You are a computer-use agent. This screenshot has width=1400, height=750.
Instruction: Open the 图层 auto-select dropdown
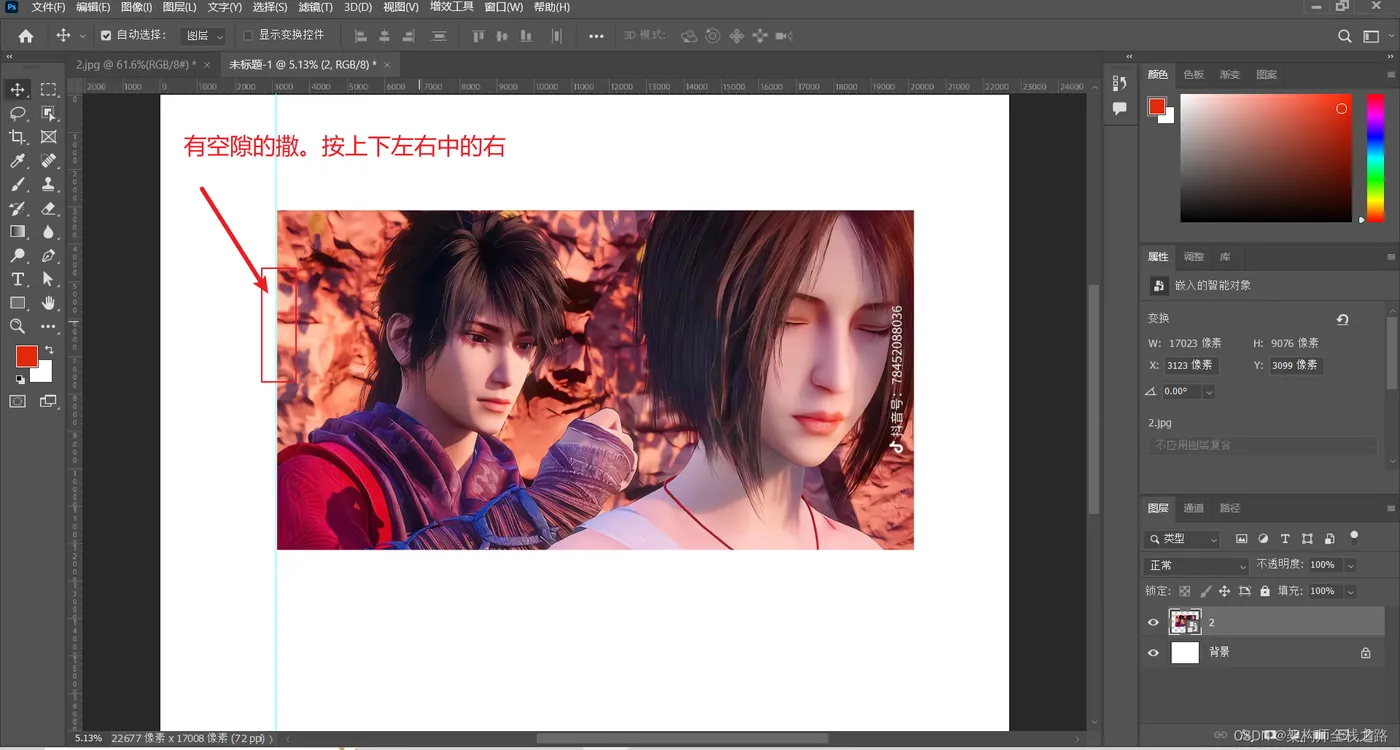pyautogui.click(x=203, y=36)
